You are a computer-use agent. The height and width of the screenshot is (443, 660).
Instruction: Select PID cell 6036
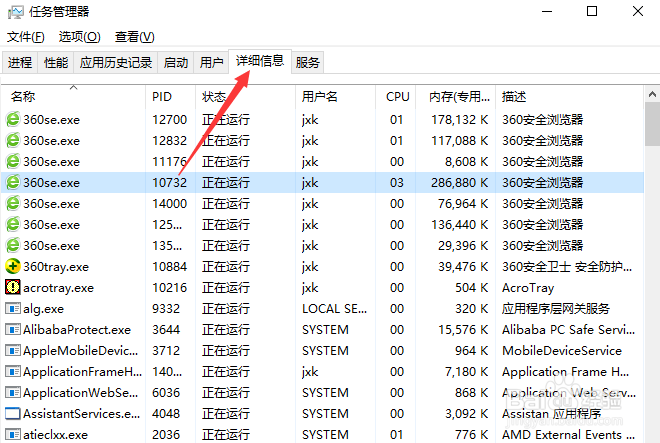pos(166,393)
